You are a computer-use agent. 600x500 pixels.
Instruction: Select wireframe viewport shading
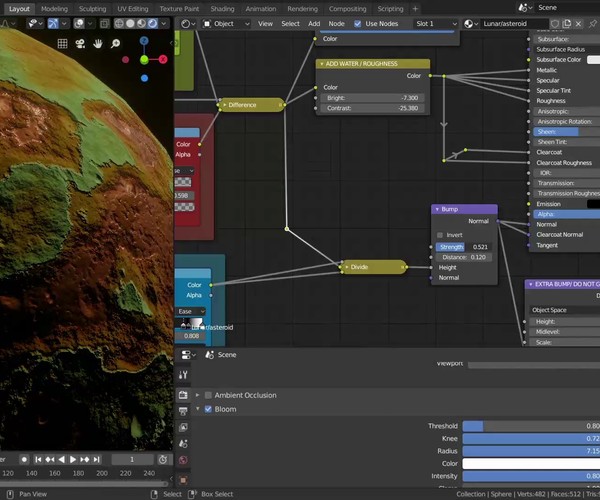[119, 24]
